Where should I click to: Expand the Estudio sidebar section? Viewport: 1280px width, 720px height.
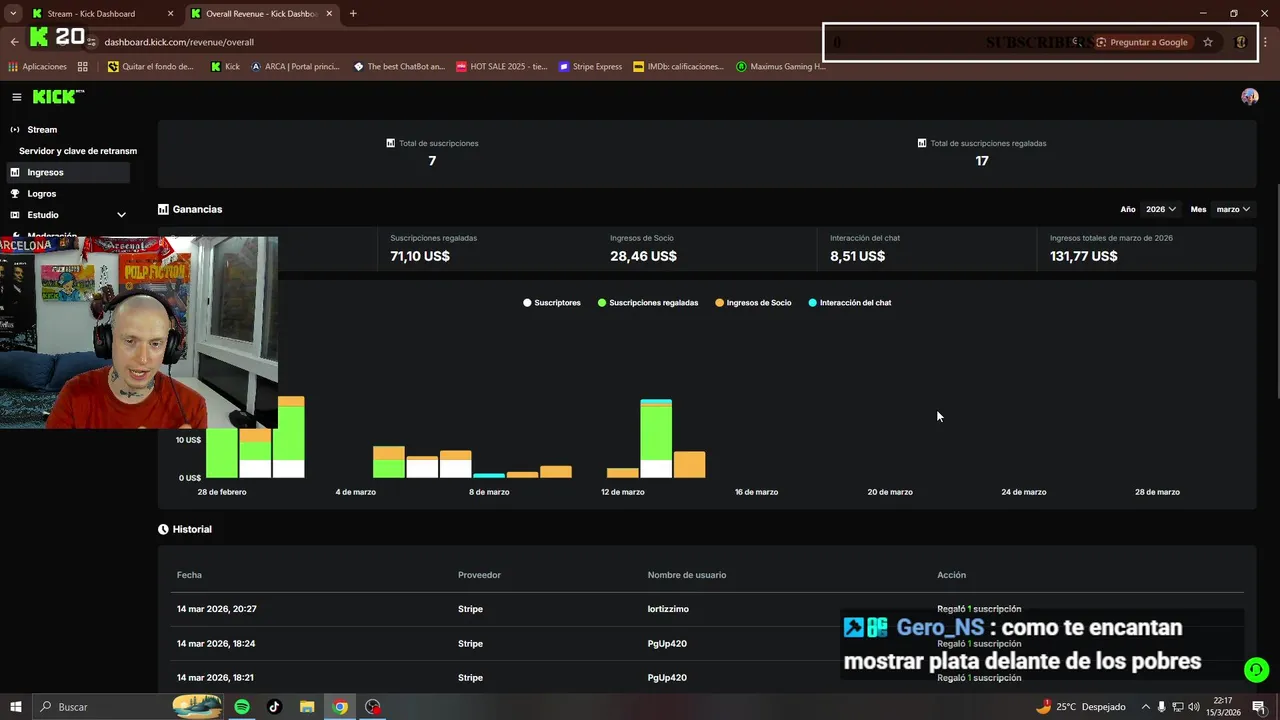121,215
